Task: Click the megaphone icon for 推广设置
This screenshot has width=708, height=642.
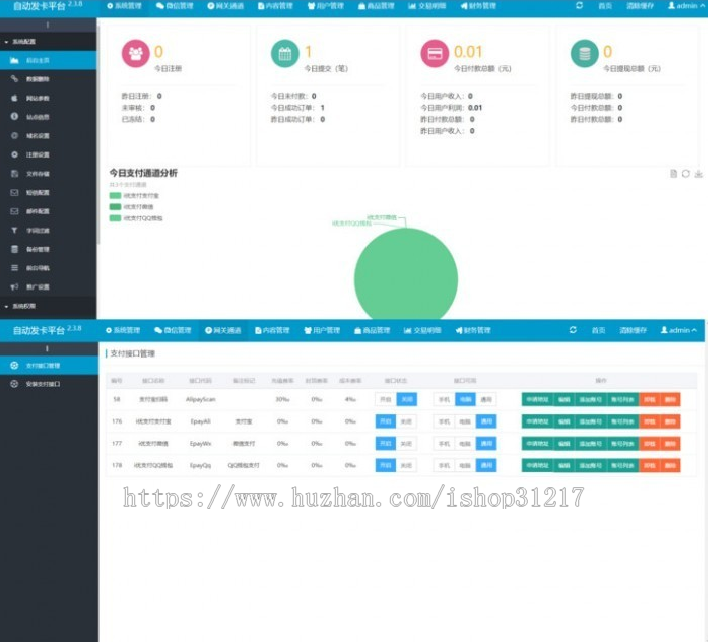Action: (14, 287)
